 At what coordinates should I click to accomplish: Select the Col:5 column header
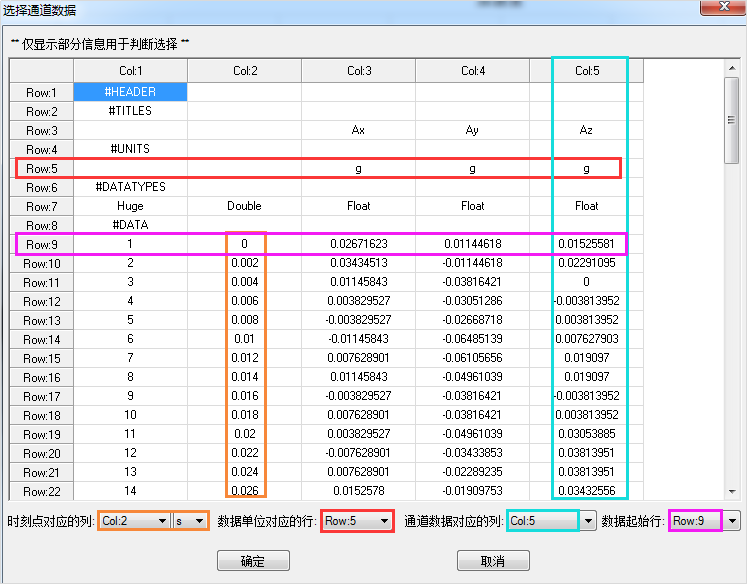[x=586, y=71]
